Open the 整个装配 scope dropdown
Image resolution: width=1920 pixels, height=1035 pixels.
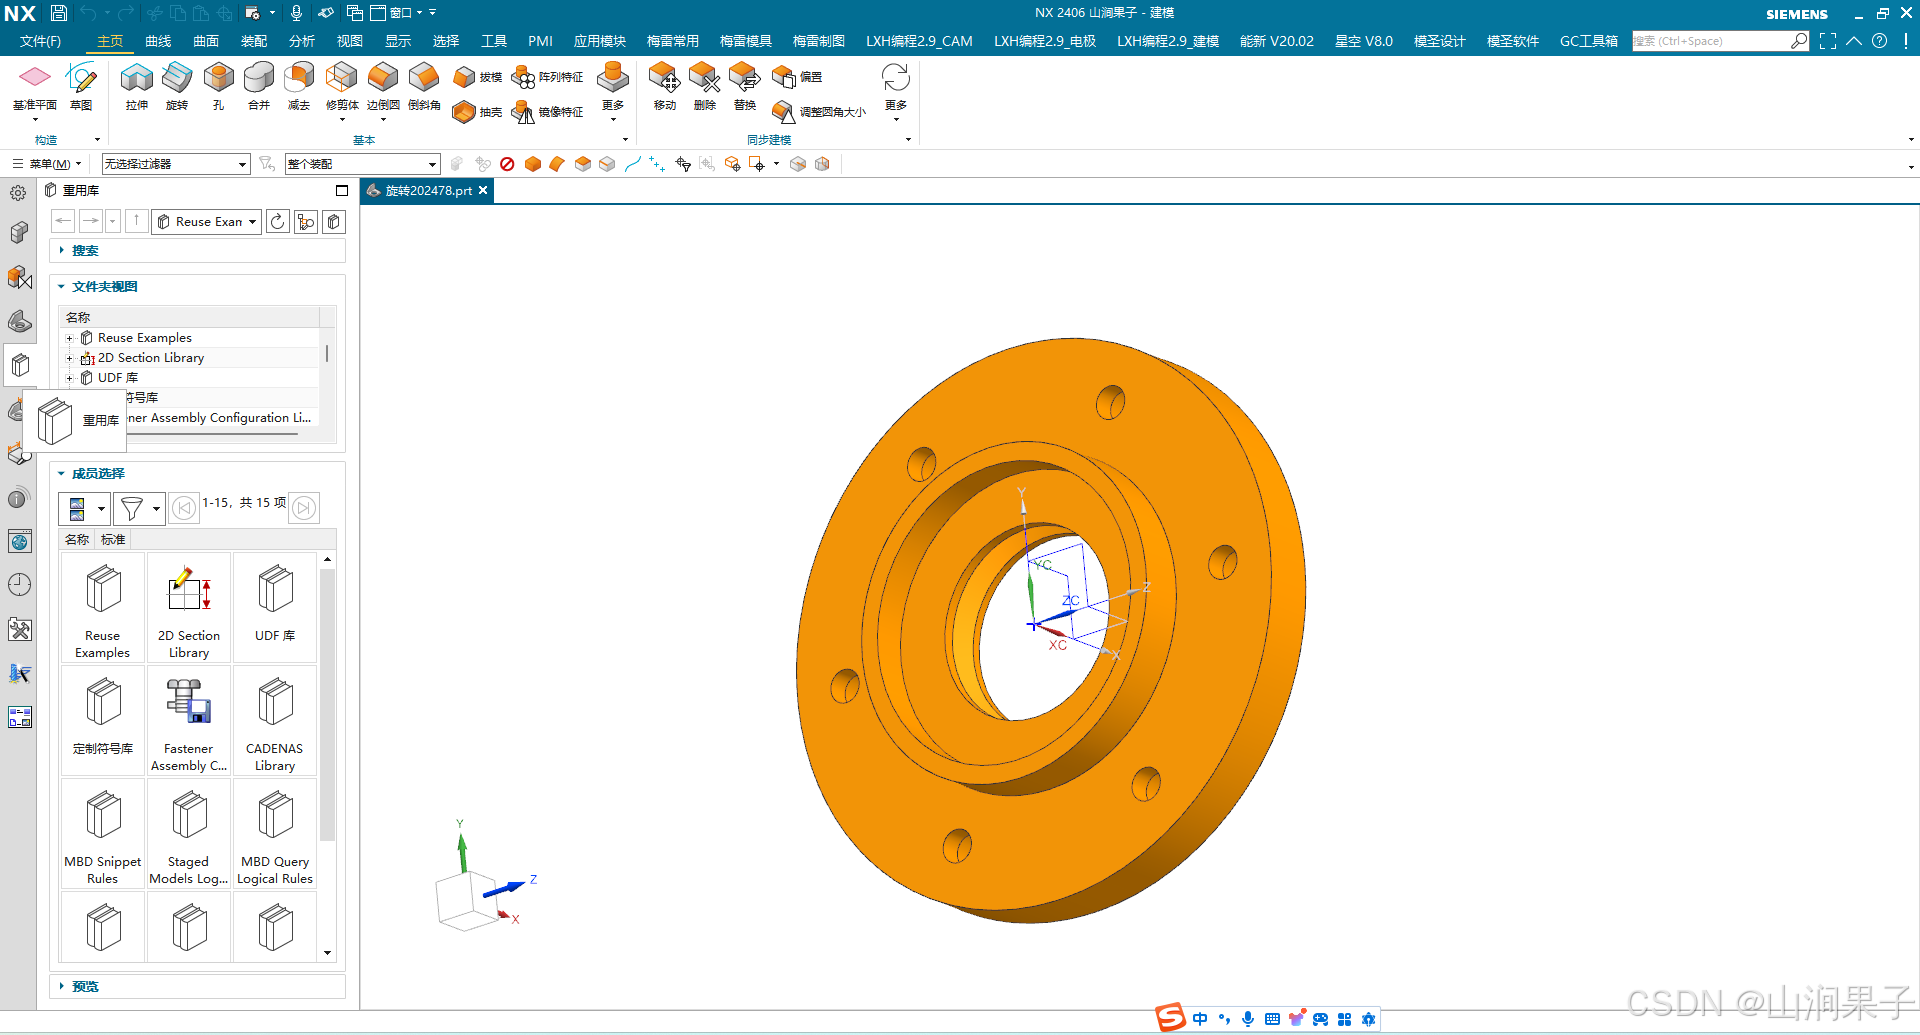362,164
